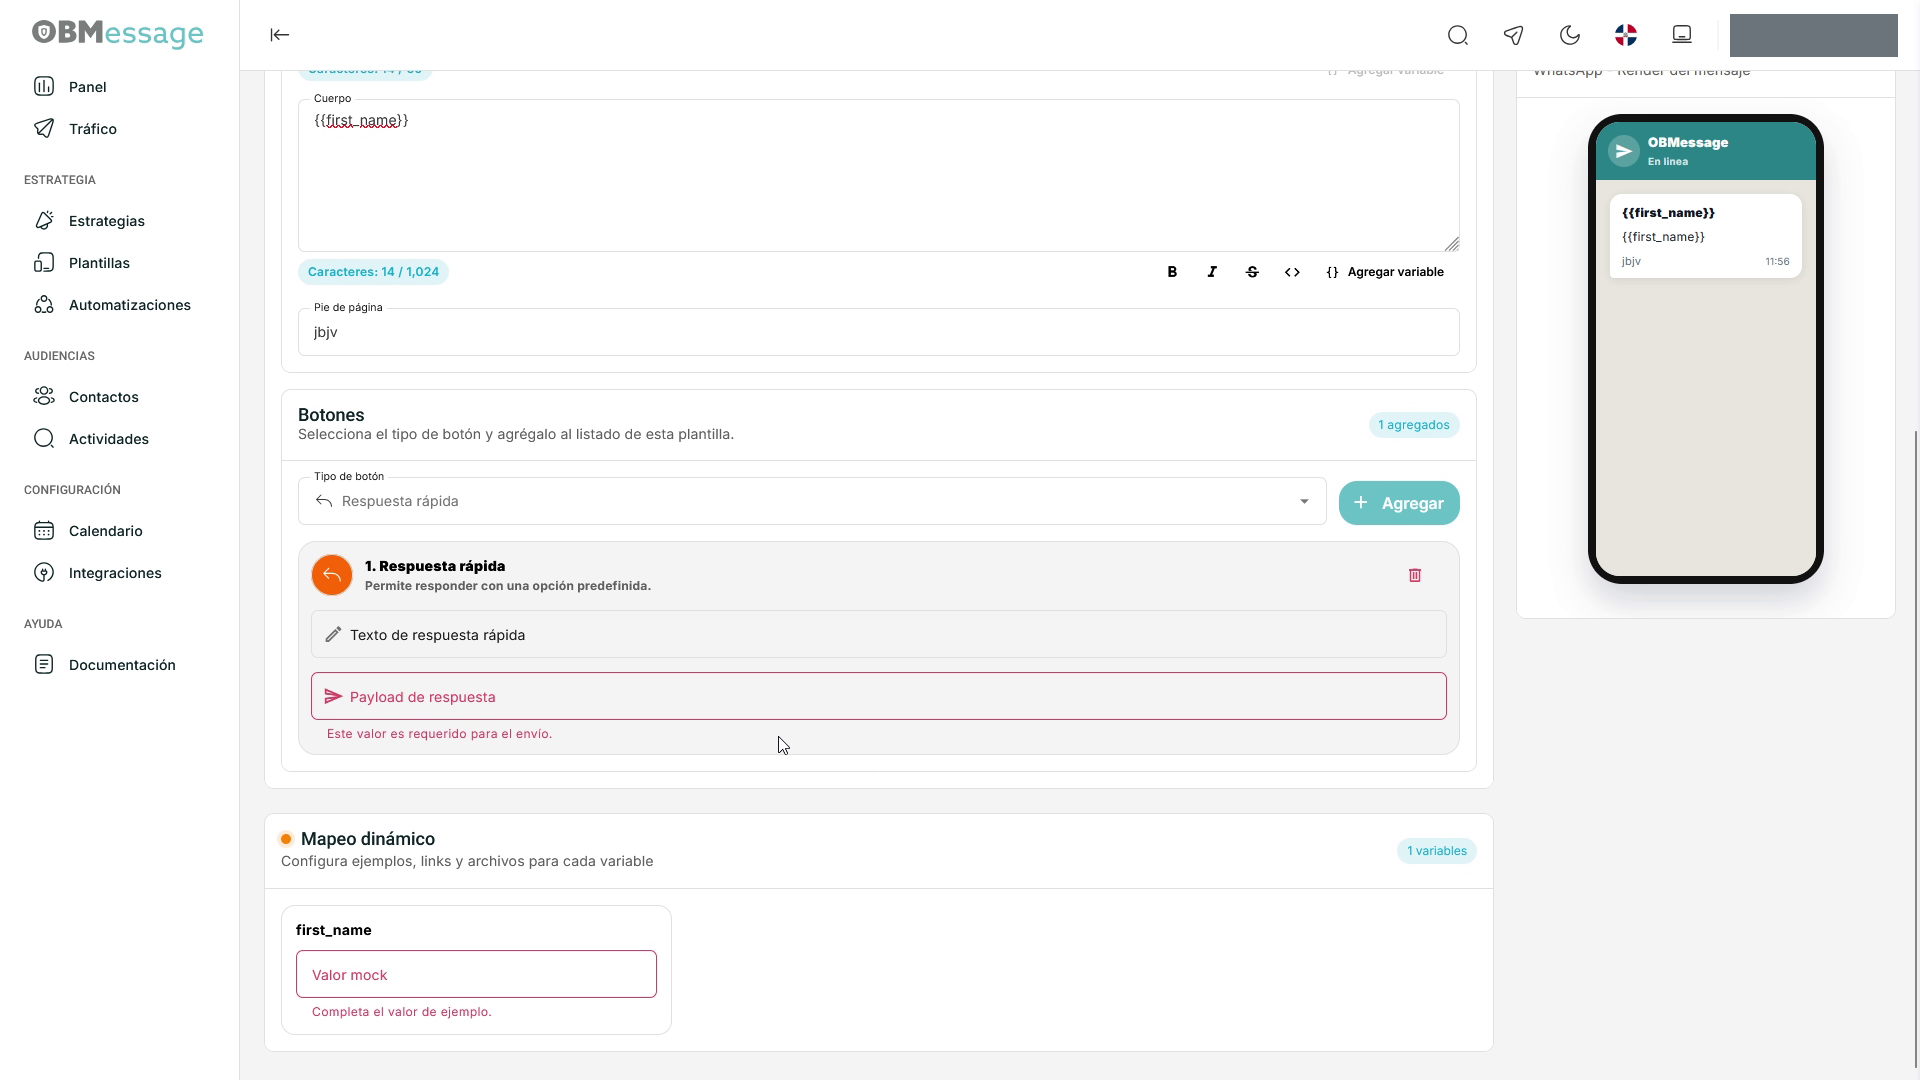1920x1080 pixels.
Task: Click the user profile box in header
Action: pyautogui.click(x=1813, y=35)
